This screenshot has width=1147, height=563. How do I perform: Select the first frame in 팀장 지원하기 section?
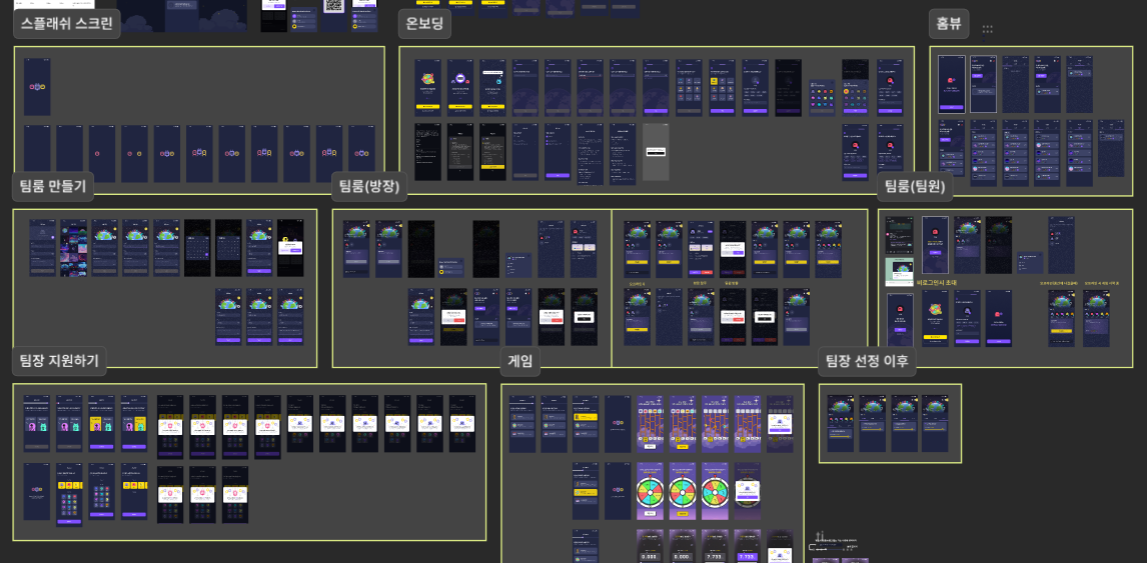point(37,423)
